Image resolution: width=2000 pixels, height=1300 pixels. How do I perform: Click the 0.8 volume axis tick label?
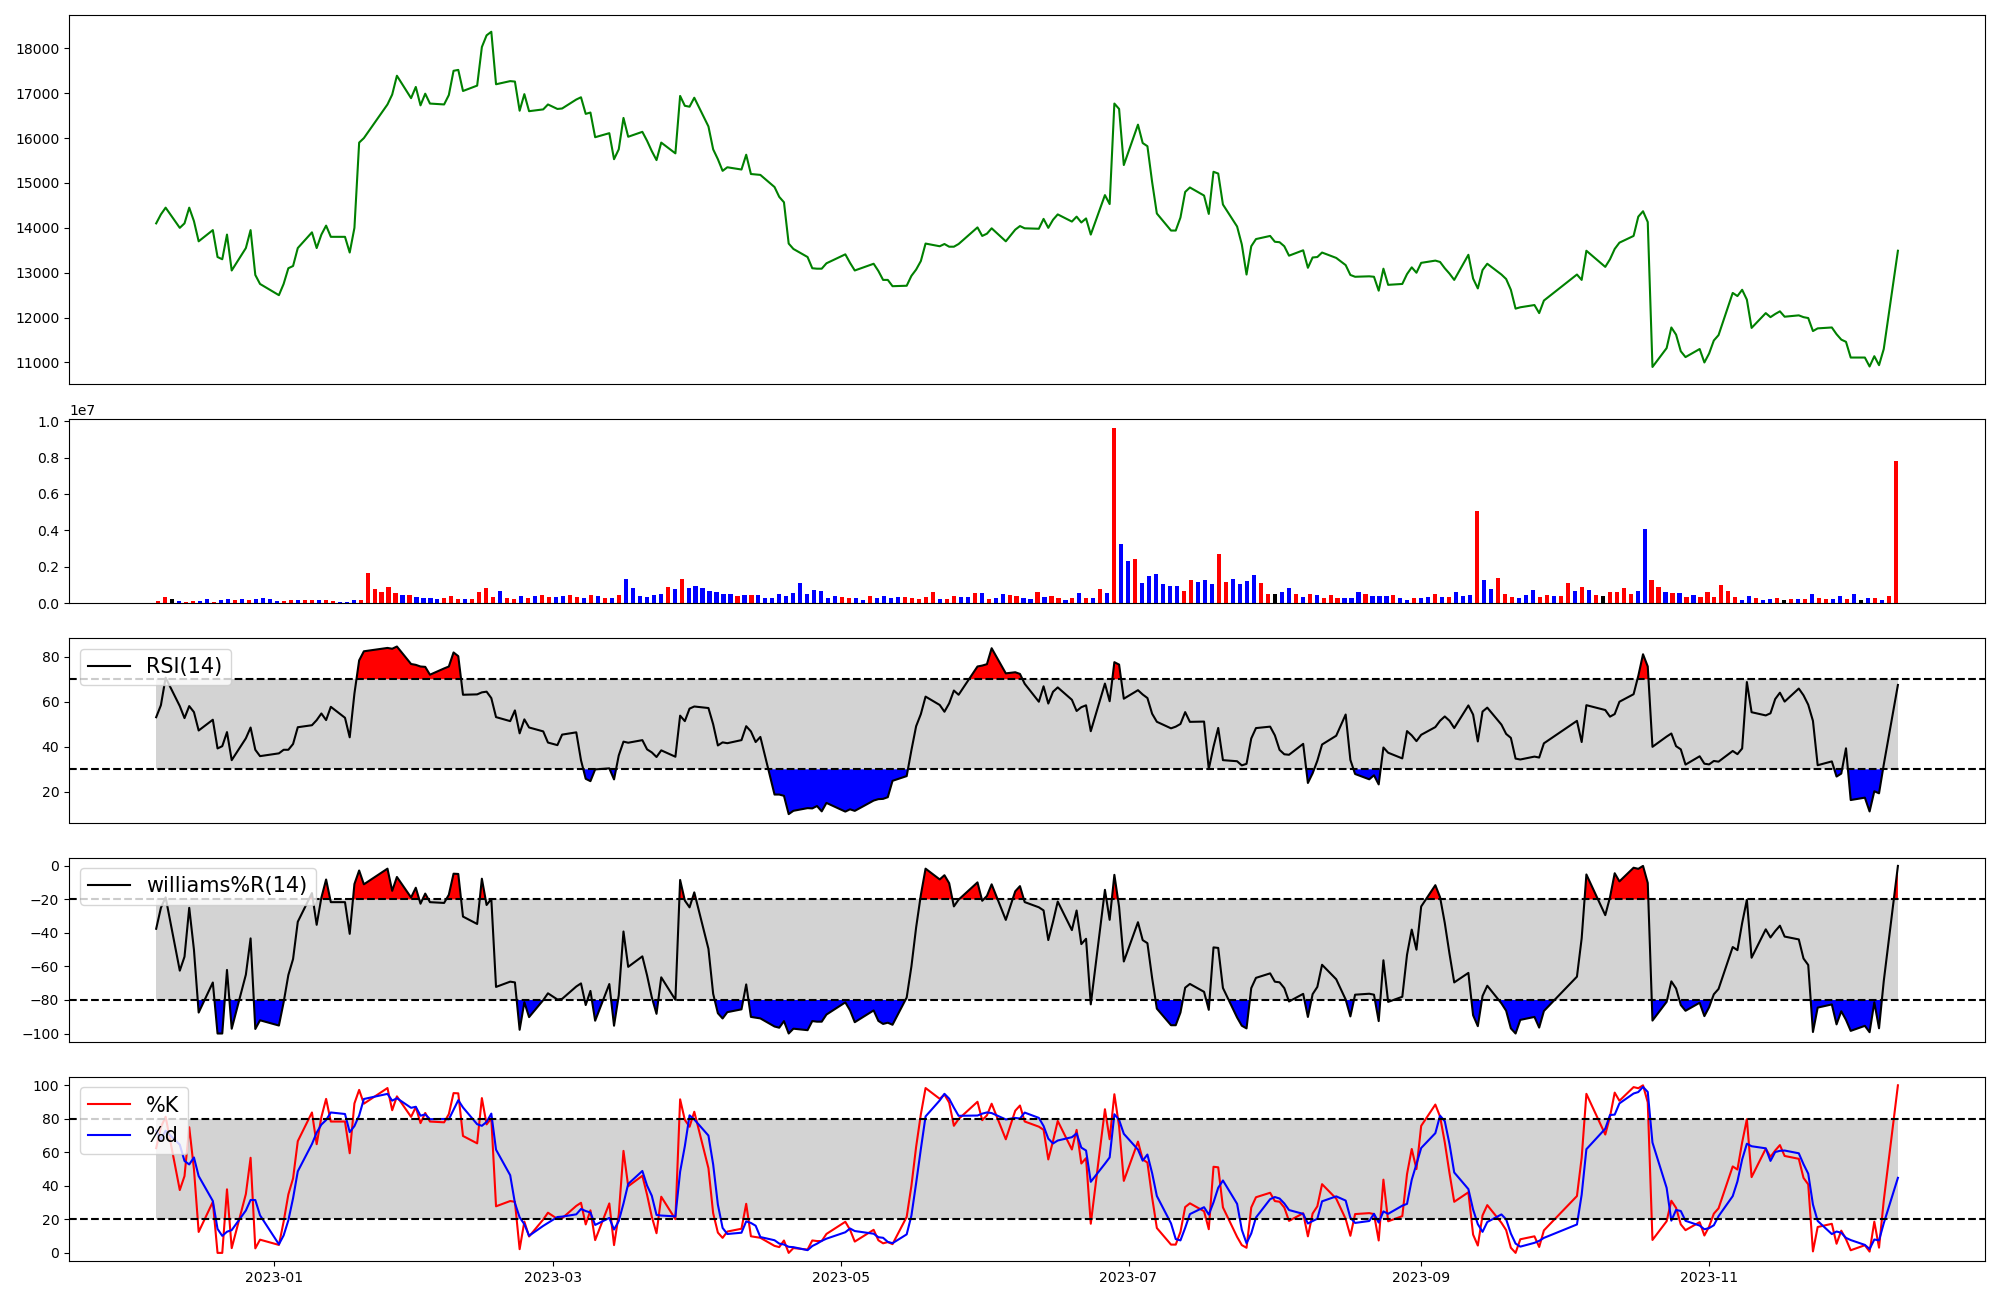pyautogui.click(x=49, y=458)
